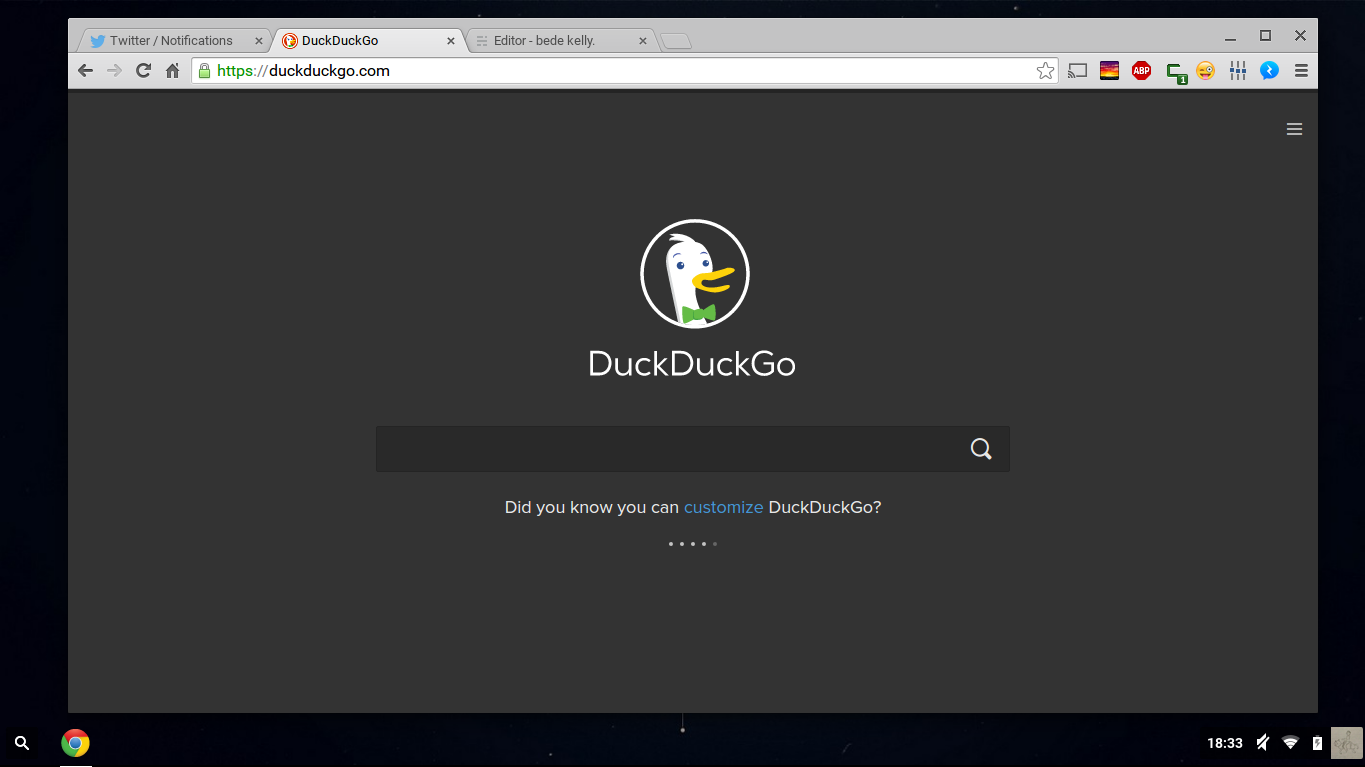Click the search magnifier button
The image size is (1365, 767).
click(x=981, y=449)
